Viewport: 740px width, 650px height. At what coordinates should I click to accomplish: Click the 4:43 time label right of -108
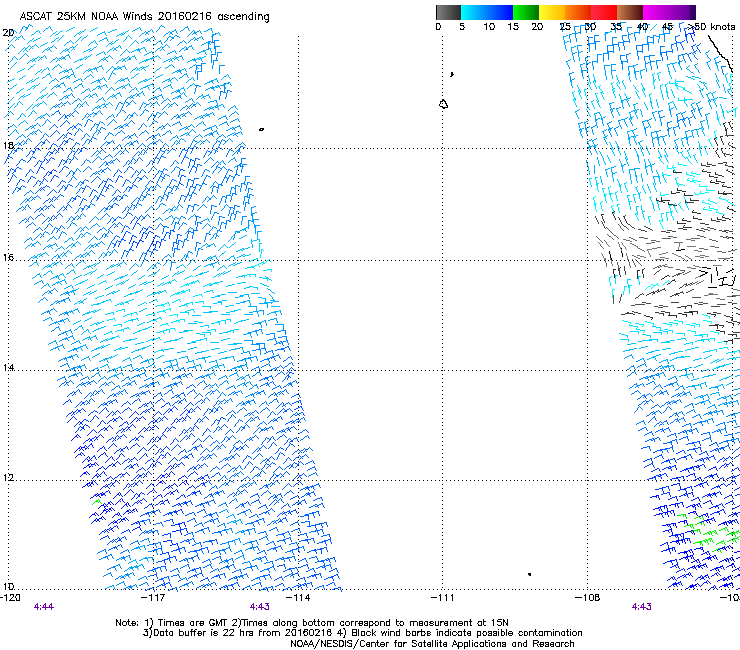[641, 607]
